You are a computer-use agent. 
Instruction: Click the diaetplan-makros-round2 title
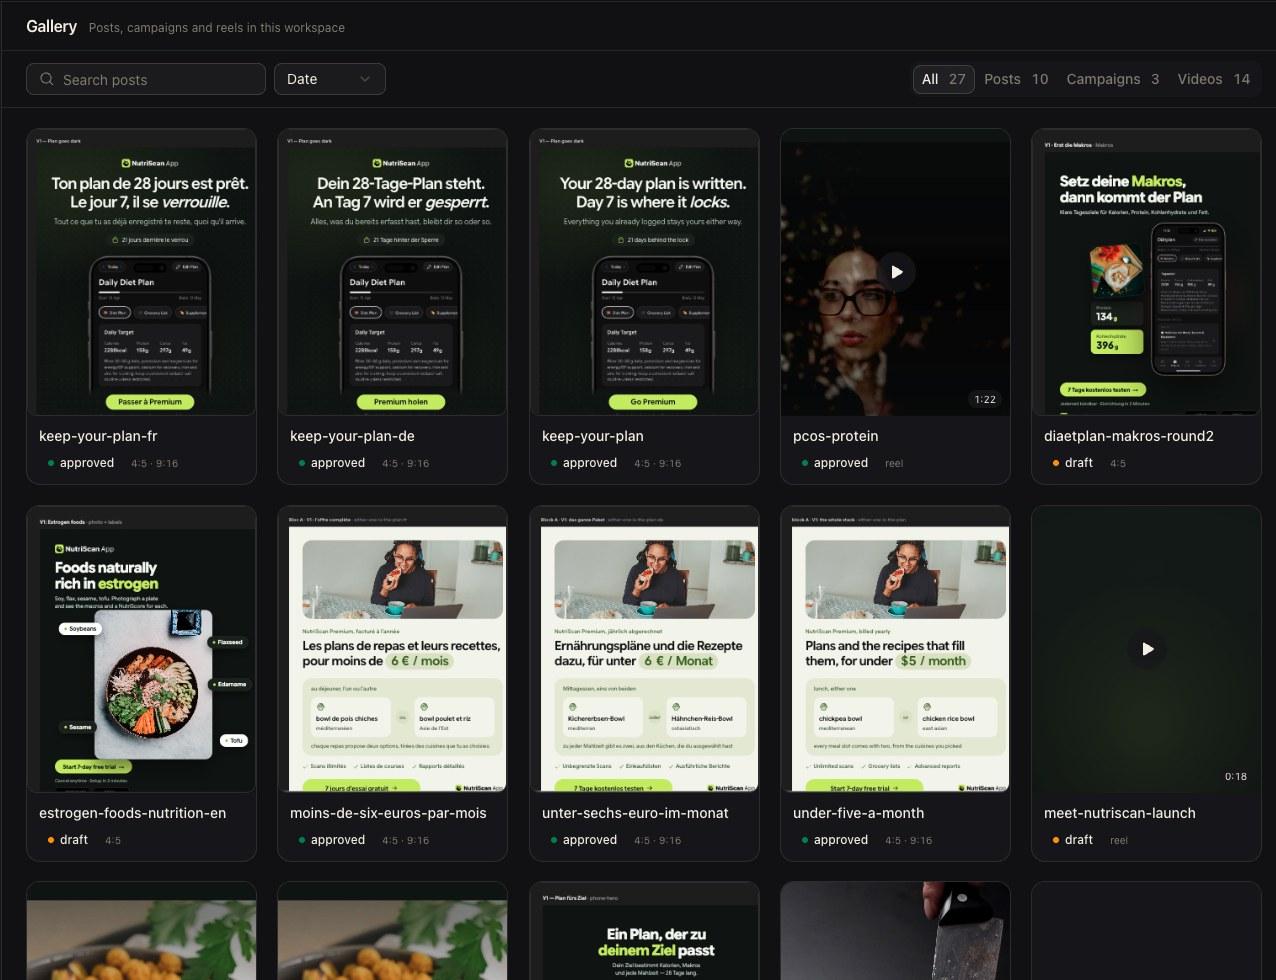pyautogui.click(x=1129, y=436)
